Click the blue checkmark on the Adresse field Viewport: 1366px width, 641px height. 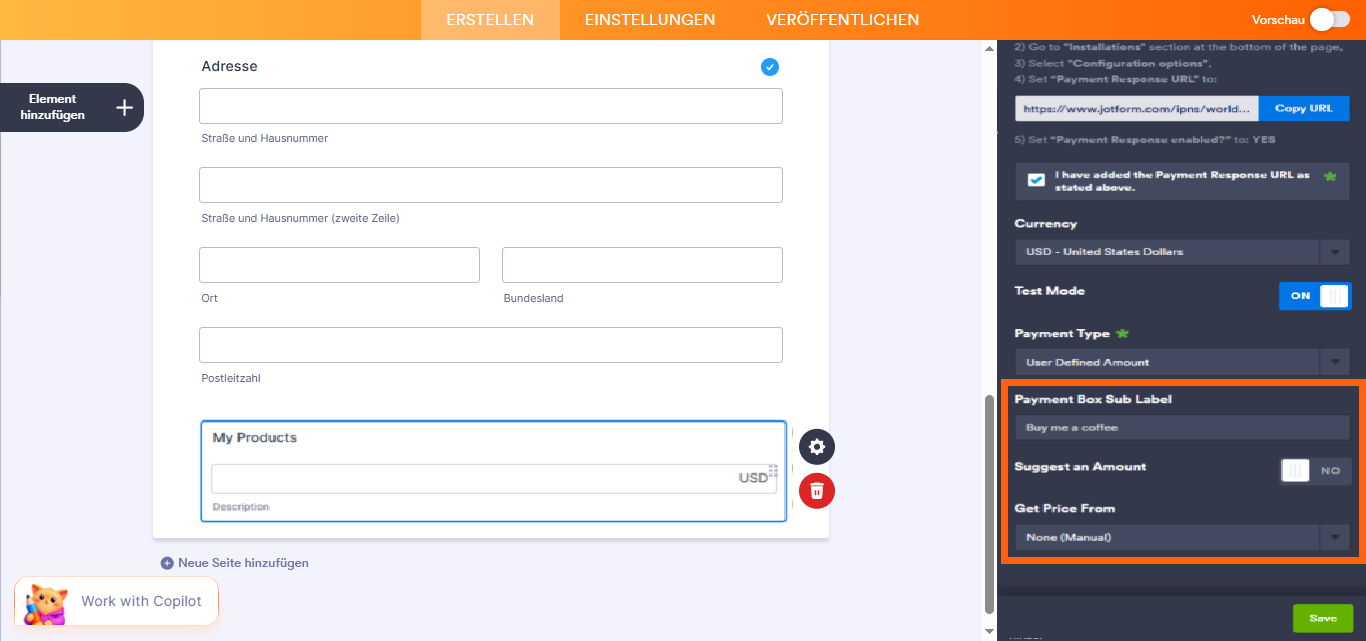tap(769, 67)
